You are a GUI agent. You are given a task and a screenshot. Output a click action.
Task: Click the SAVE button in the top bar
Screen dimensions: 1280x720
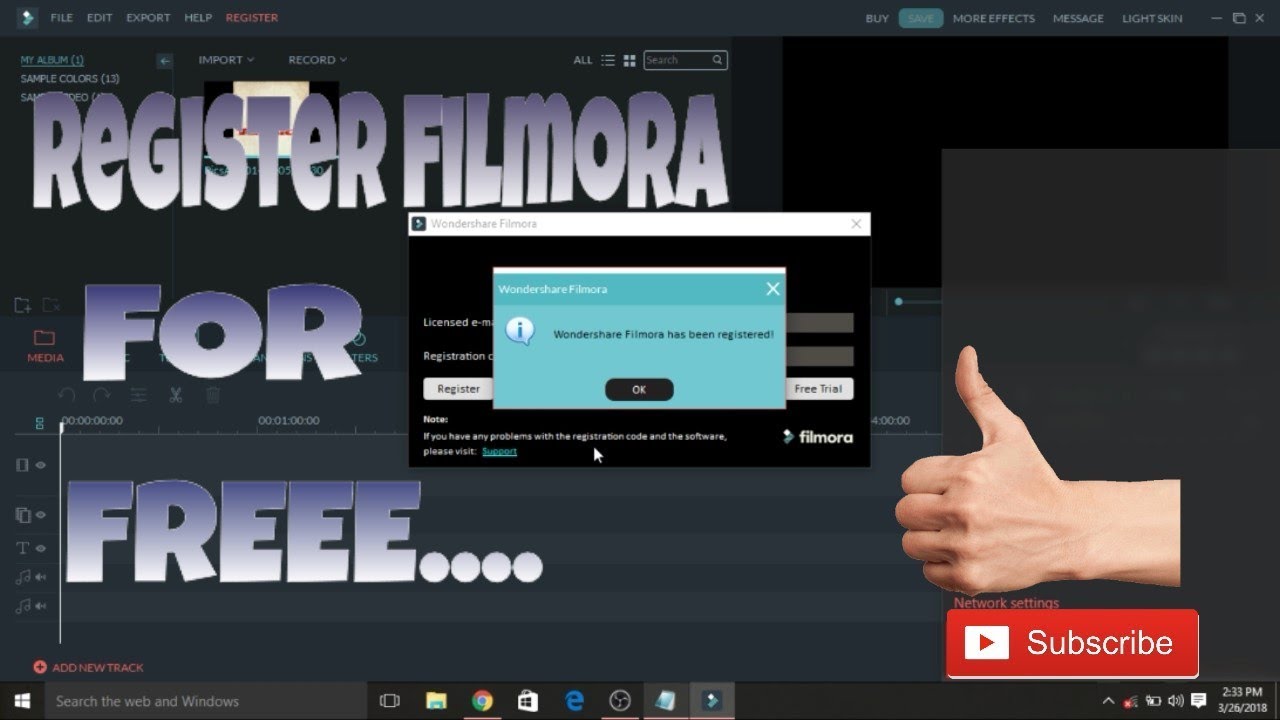(921, 18)
